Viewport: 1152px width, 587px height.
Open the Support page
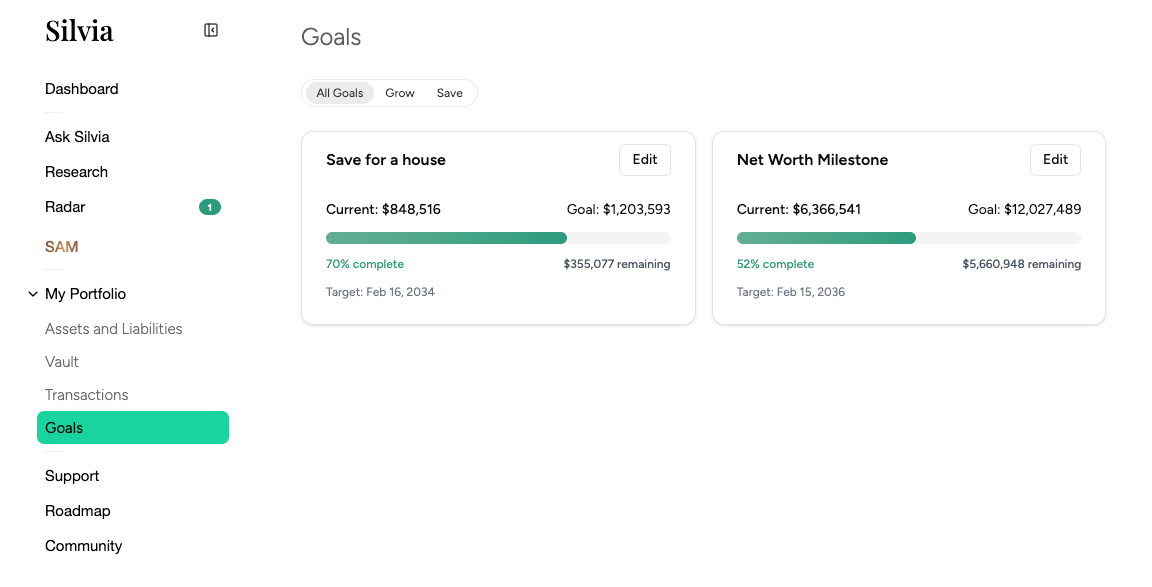(72, 476)
